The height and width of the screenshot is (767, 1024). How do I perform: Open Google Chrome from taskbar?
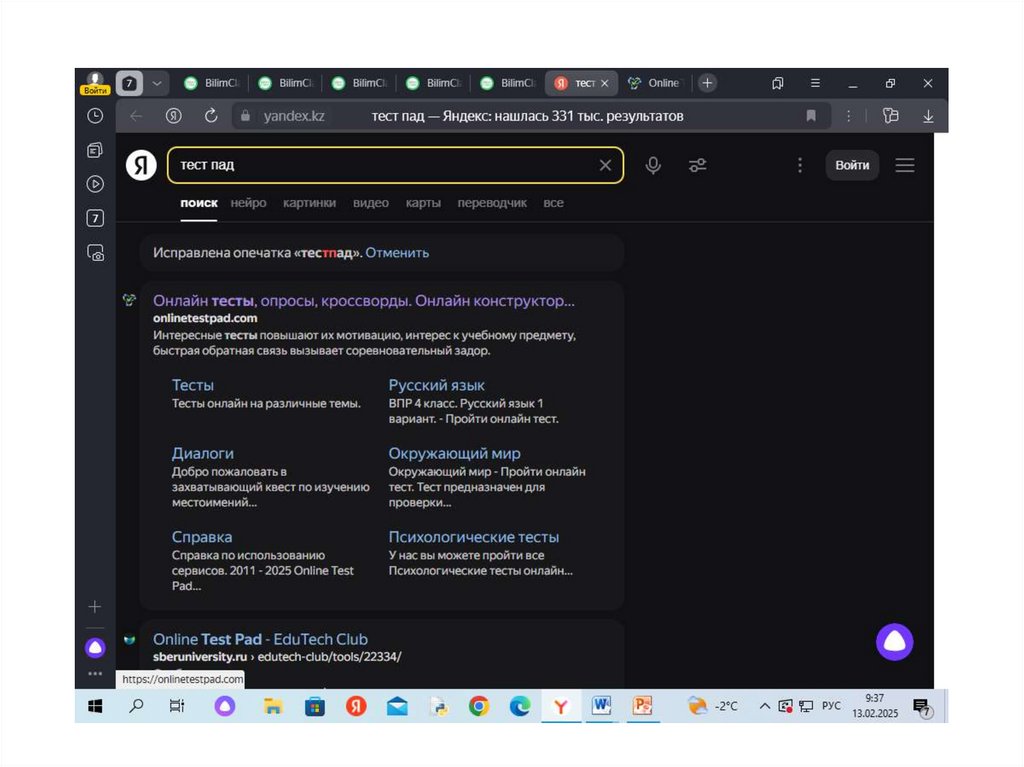[x=479, y=706]
